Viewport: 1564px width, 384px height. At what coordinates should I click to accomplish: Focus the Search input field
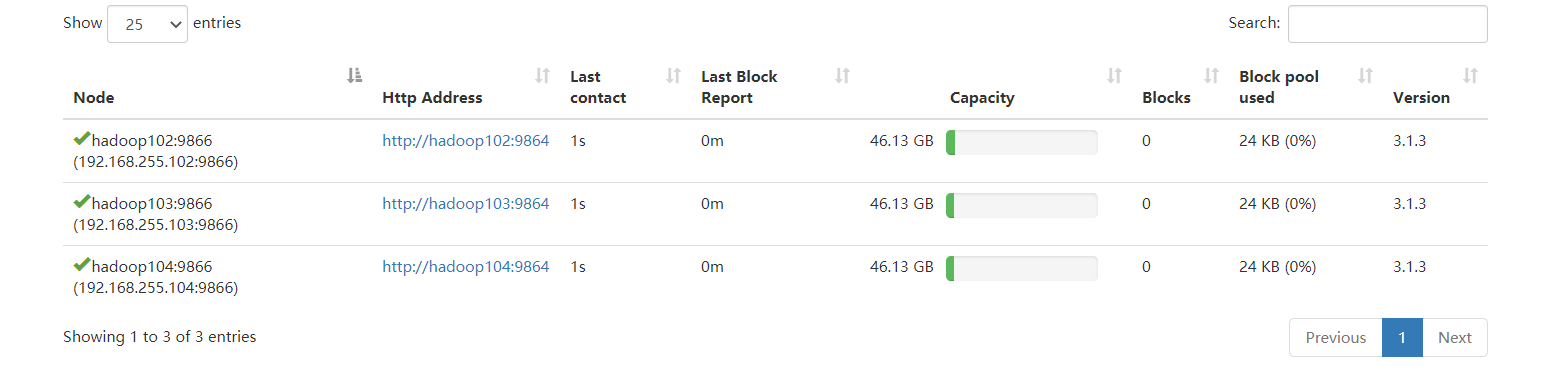pos(1388,24)
